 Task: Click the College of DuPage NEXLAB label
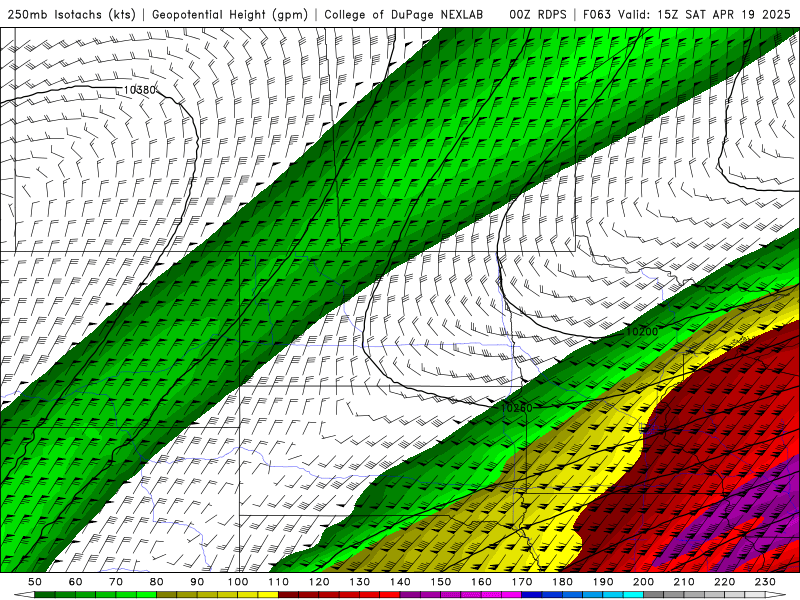[x=404, y=14]
